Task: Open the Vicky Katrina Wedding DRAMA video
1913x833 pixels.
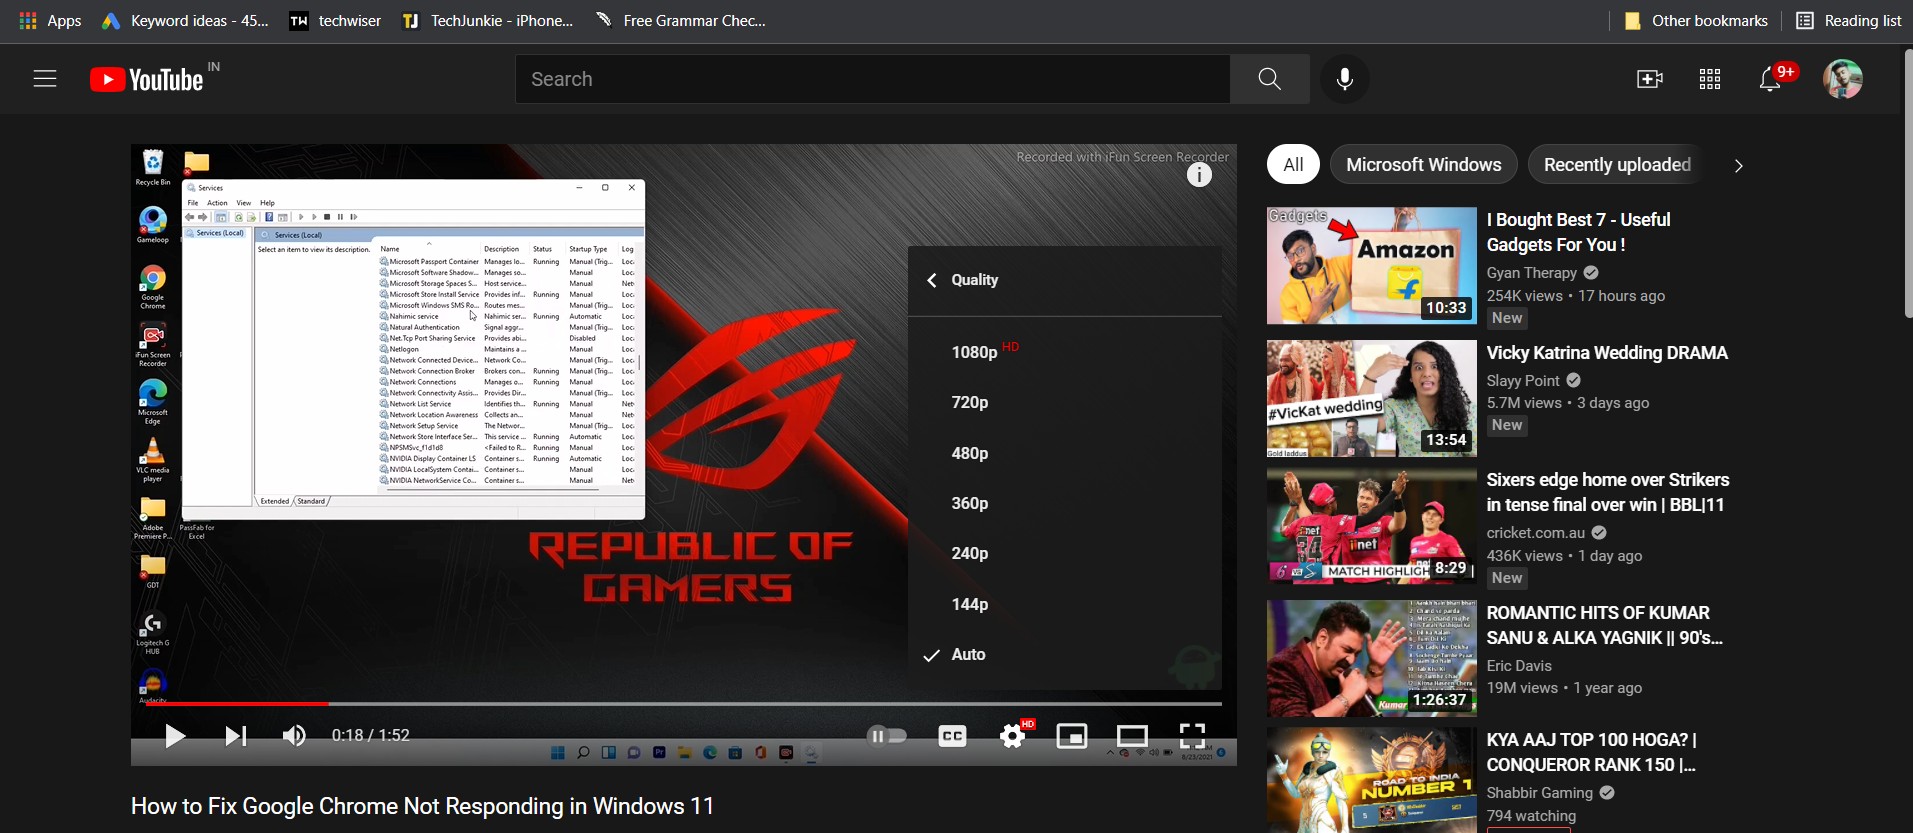Action: tap(1607, 353)
